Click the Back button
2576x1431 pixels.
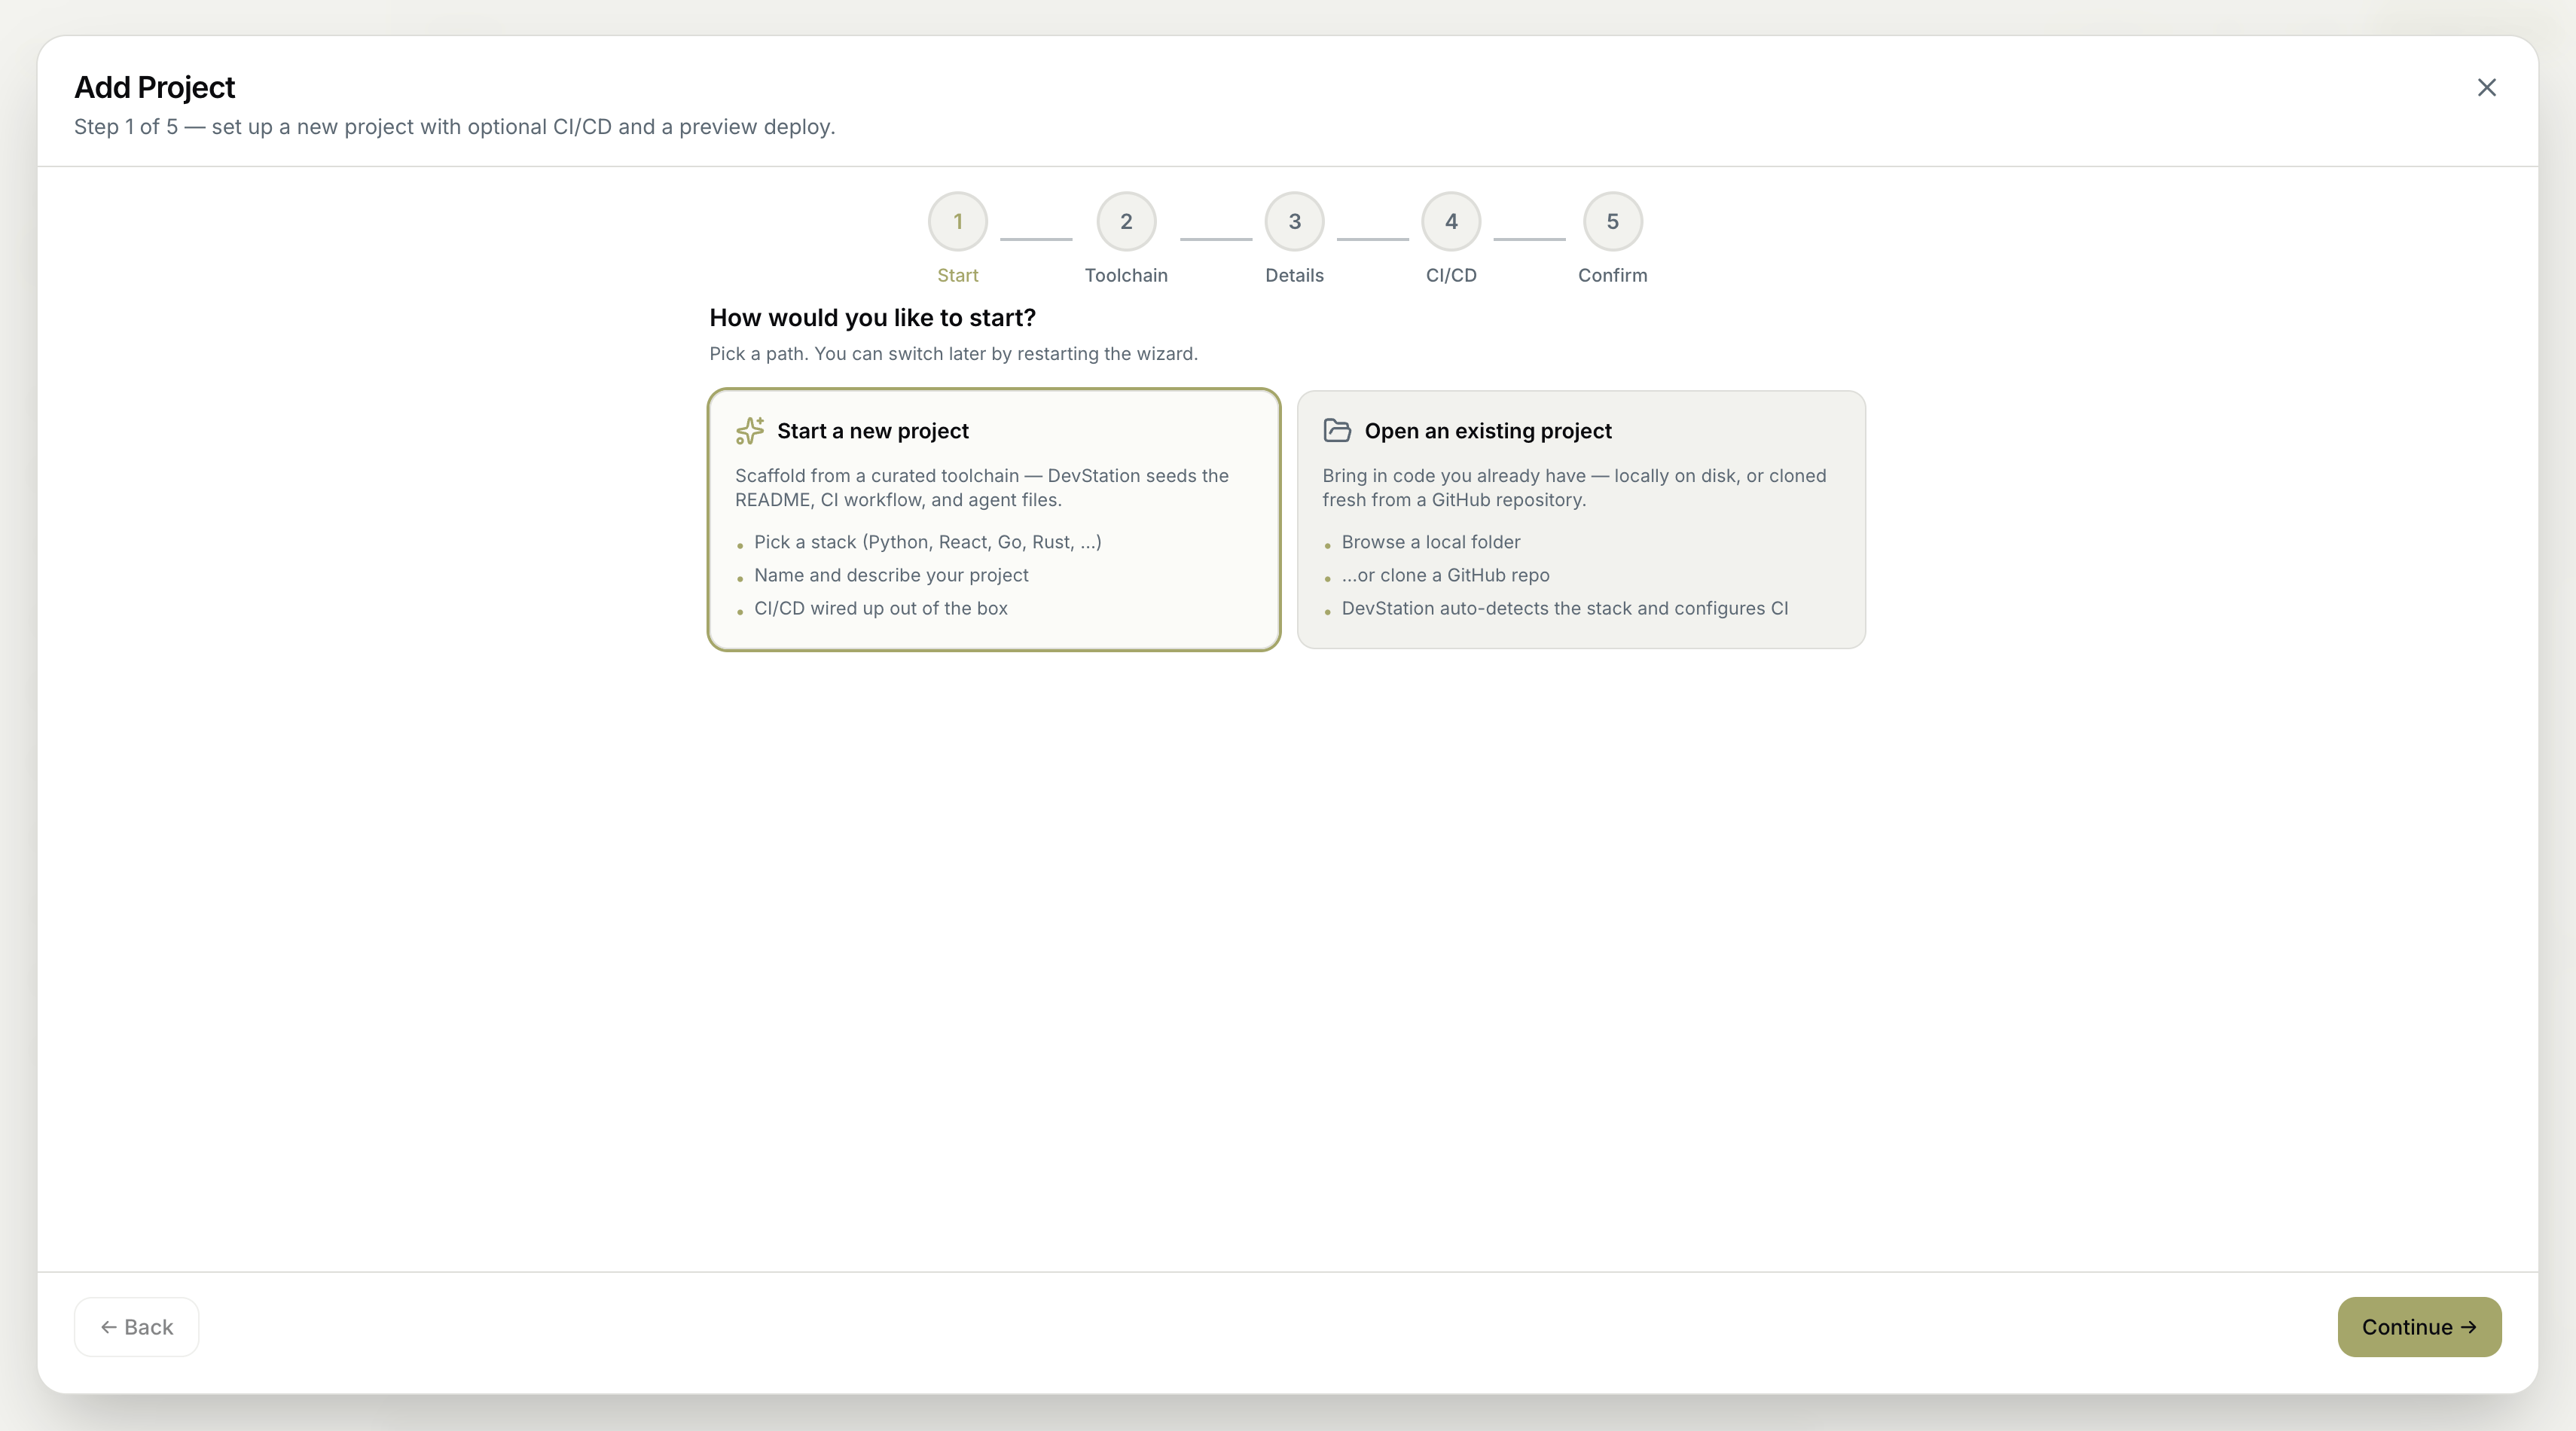(x=136, y=1327)
